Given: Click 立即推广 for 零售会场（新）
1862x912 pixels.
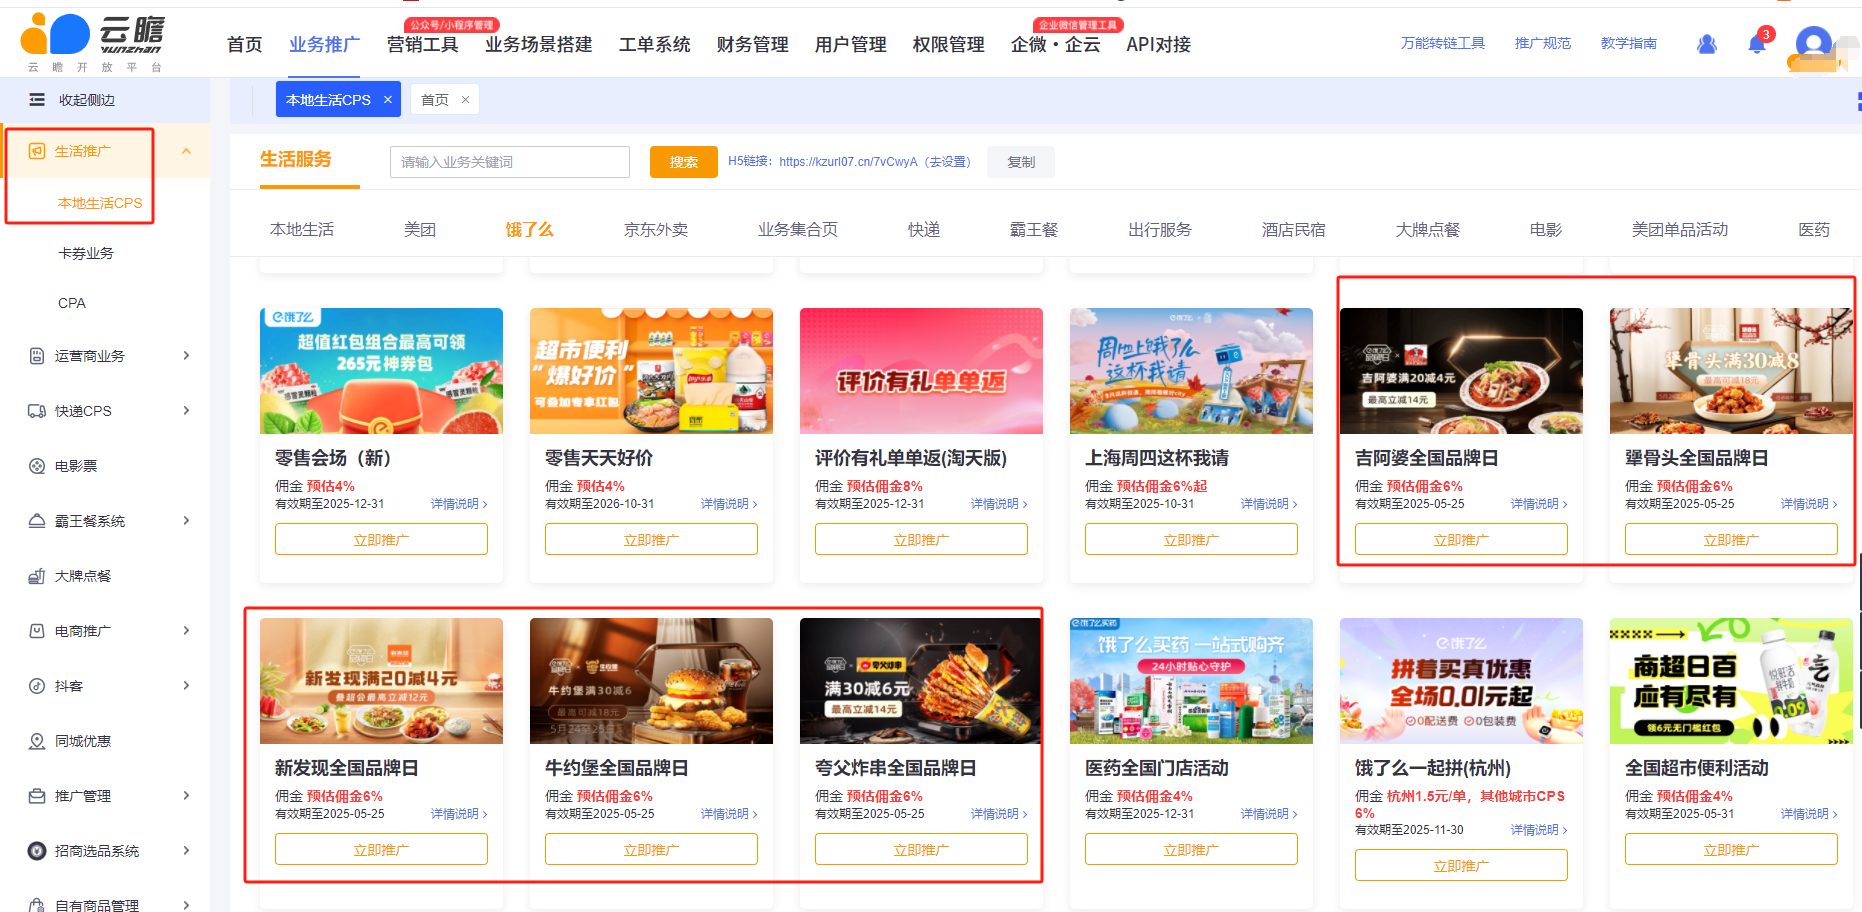Looking at the screenshot, I should point(381,539).
